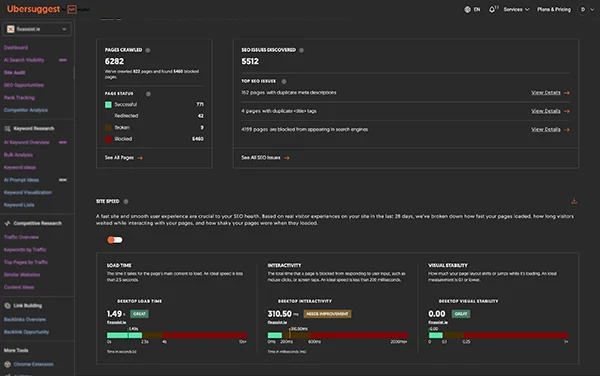
Task: Click See All Pages
Action: (x=119, y=158)
